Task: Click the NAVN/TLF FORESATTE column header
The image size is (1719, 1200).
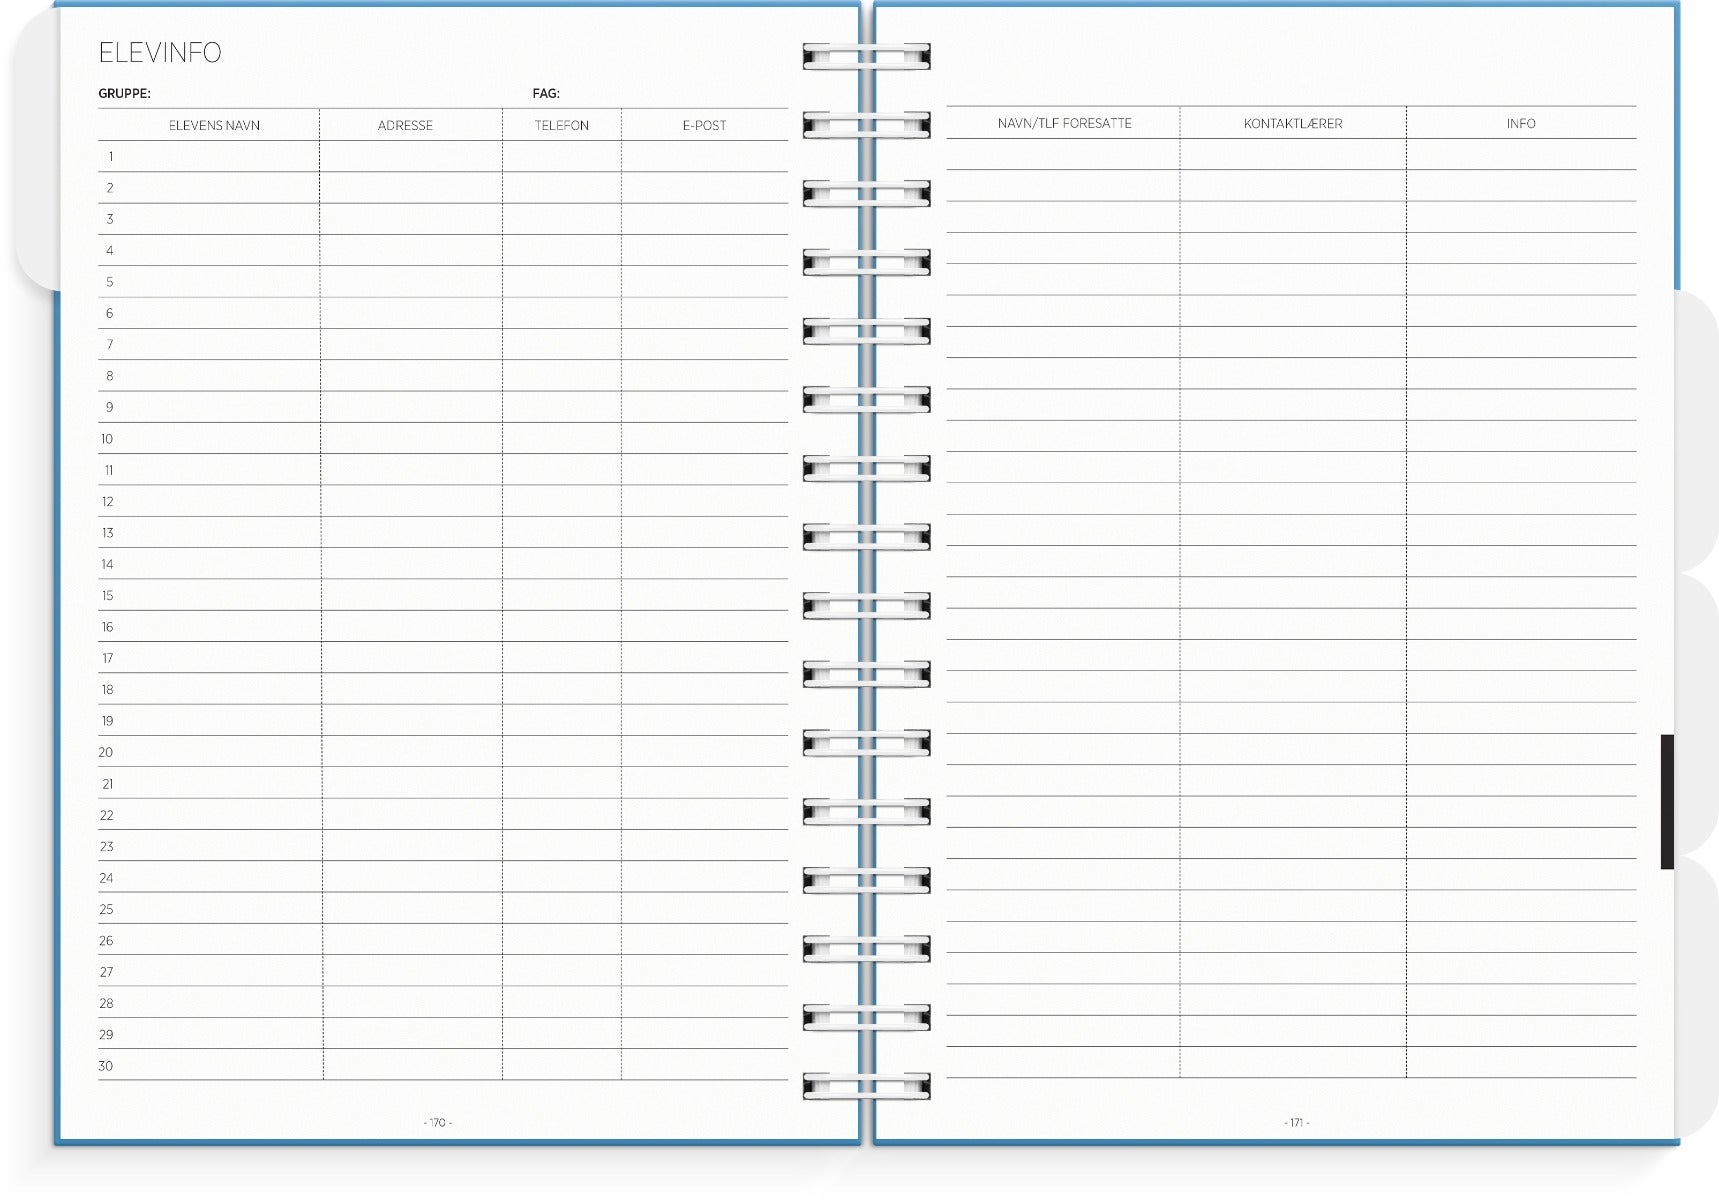Action: (x=1064, y=123)
